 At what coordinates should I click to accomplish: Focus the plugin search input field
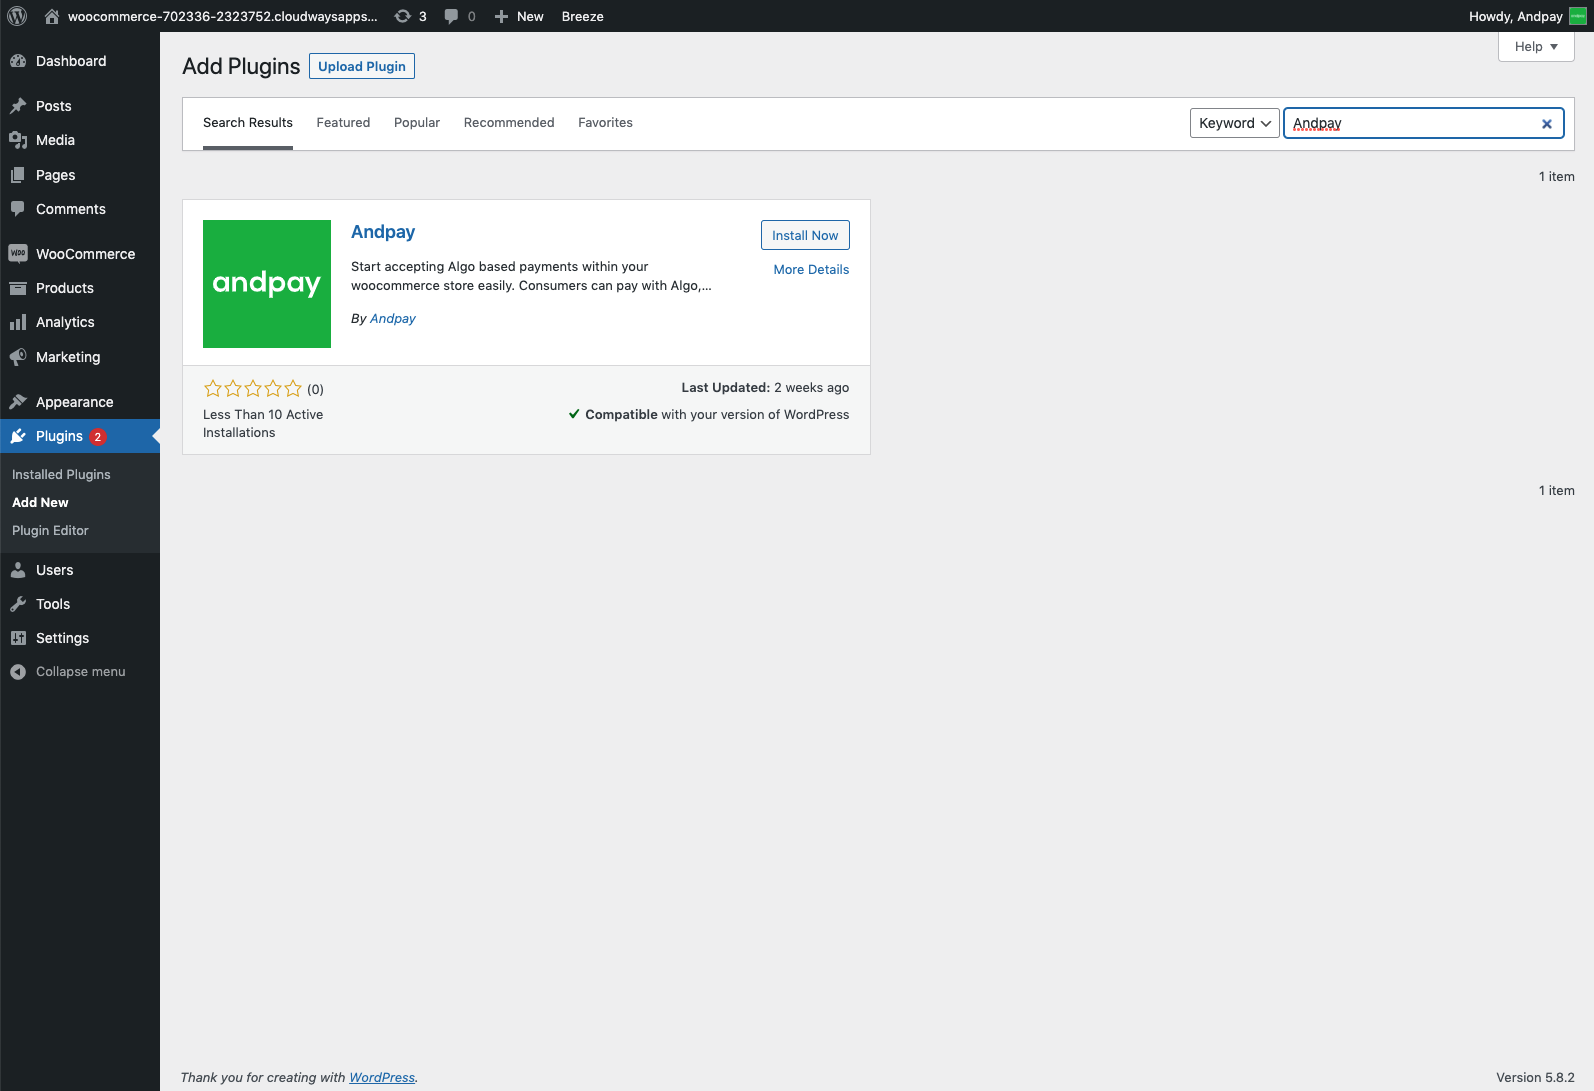pyautogui.click(x=1410, y=123)
